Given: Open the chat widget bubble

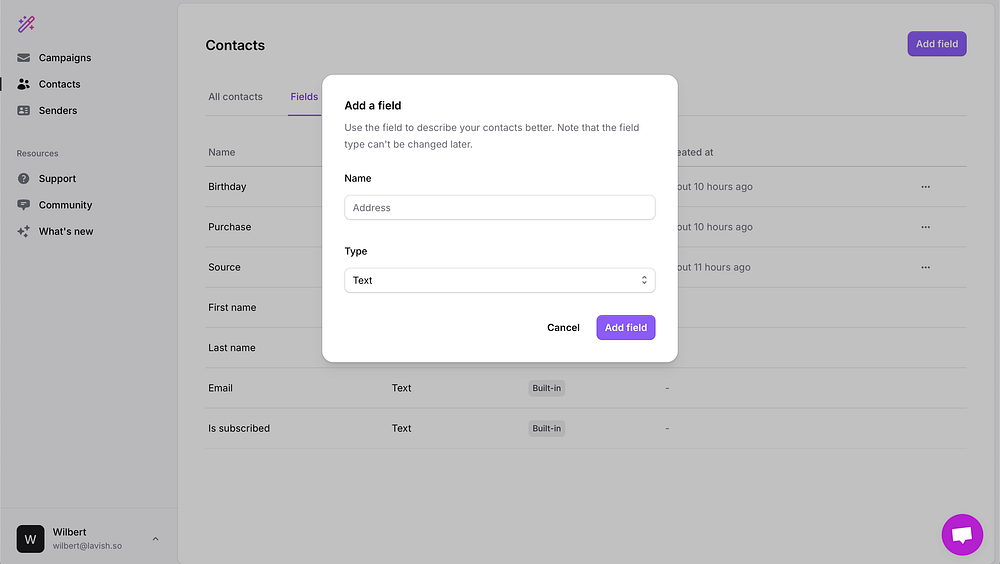Looking at the screenshot, I should pyautogui.click(x=962, y=535).
